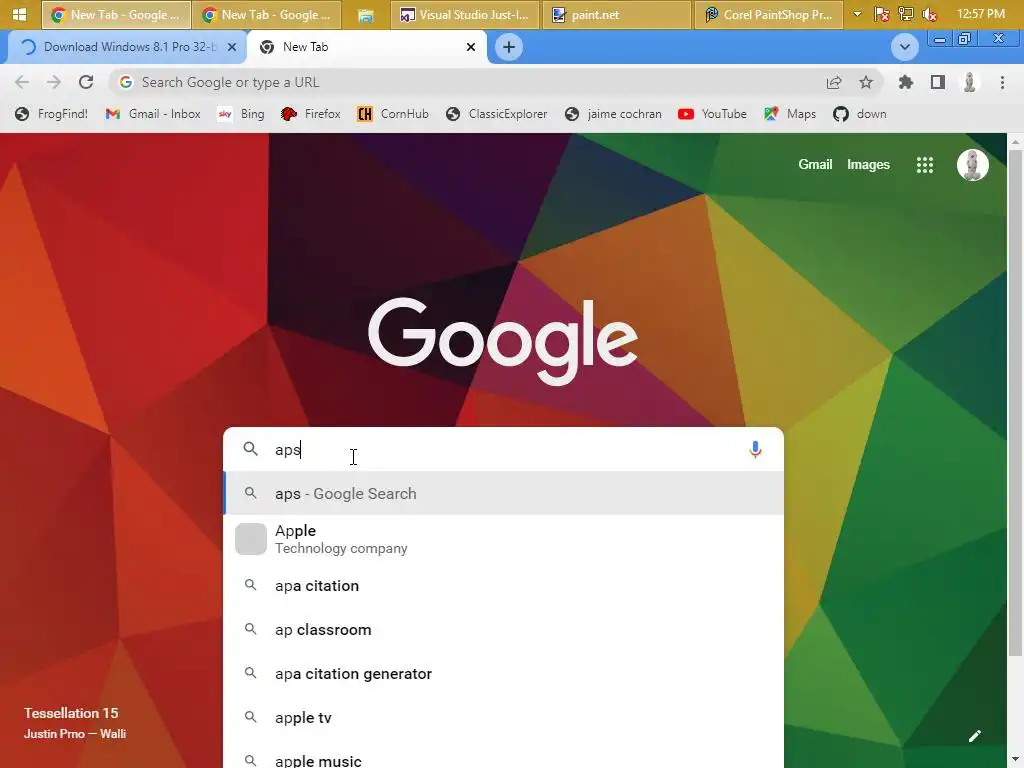Go back with the back arrow
Screen dimensions: 1024x768
coord(22,82)
